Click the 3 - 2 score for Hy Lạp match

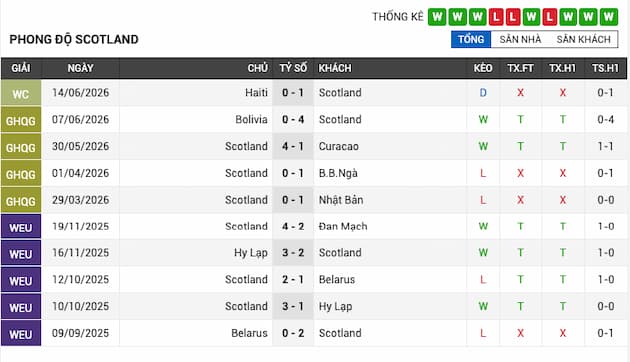pyautogui.click(x=293, y=253)
